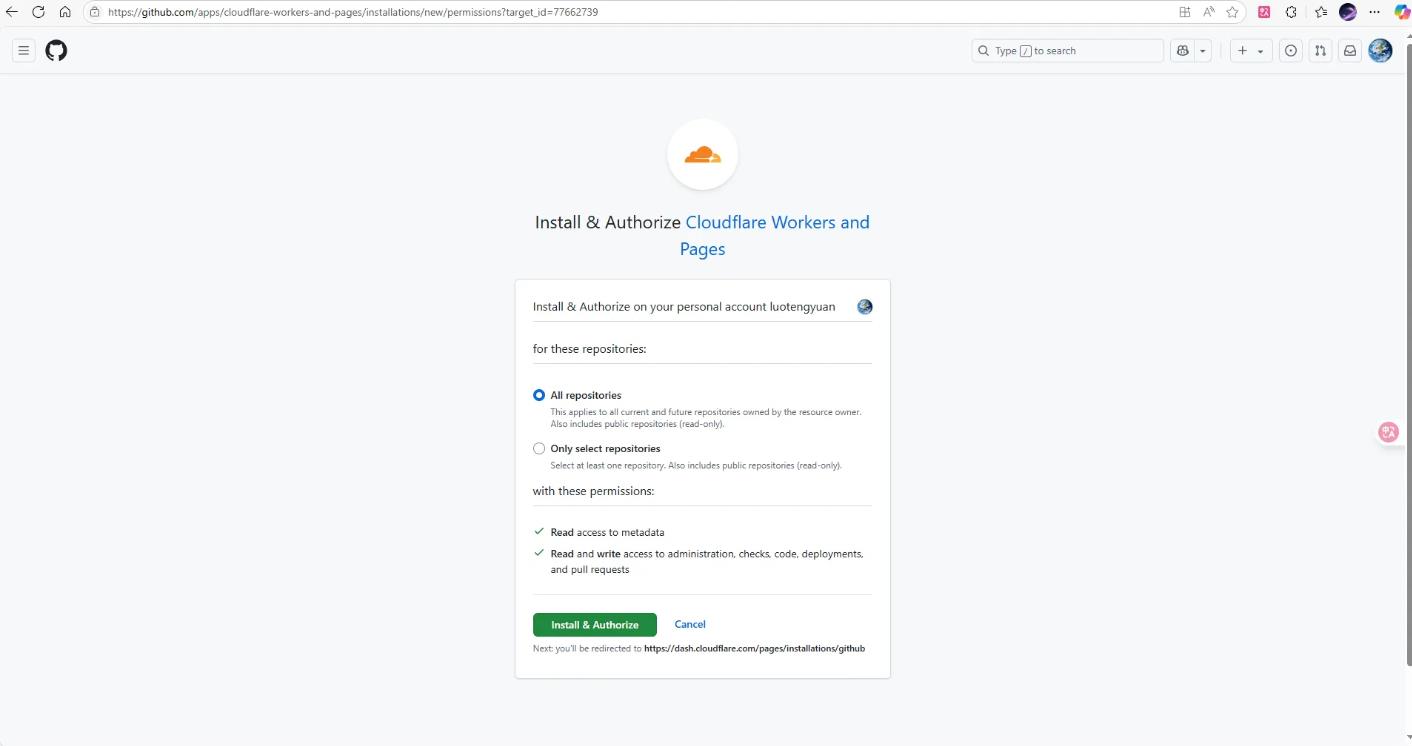Screen dimensions: 1412x746
Task: Open the browser profile avatar
Action: tap(1348, 12)
